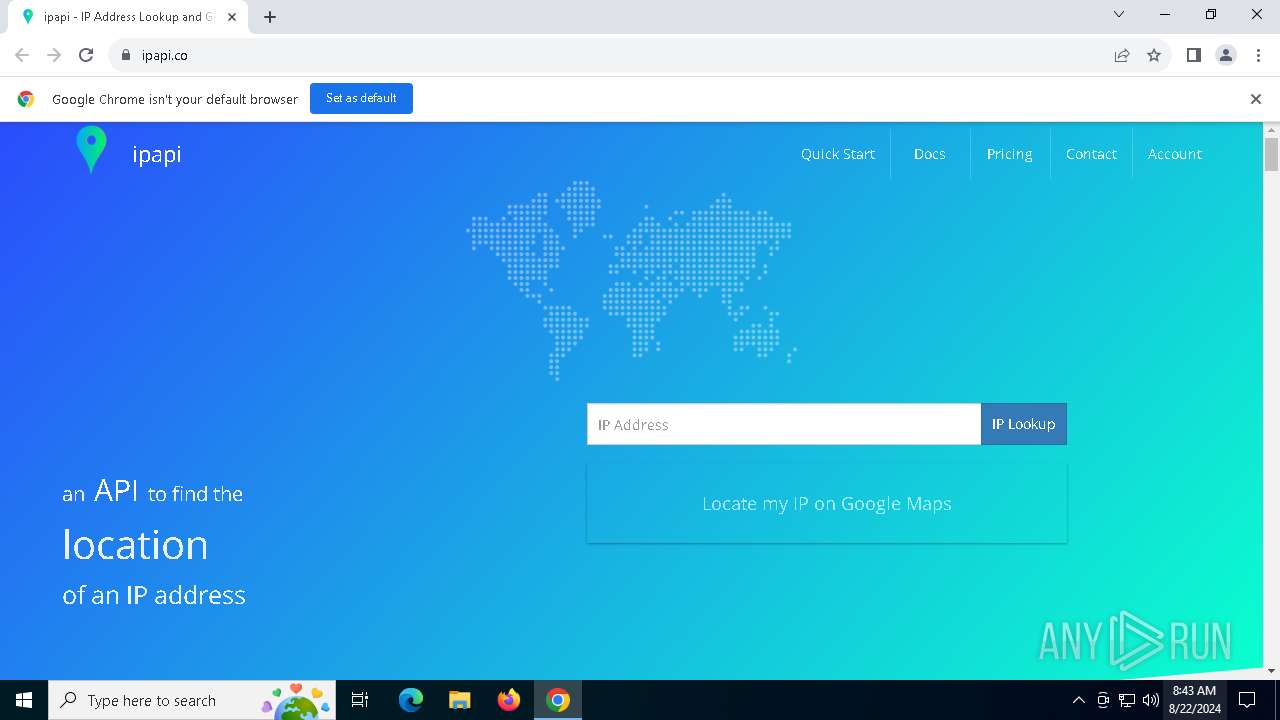The image size is (1280, 720).
Task: Open volume control in system tray
Action: [1151, 700]
